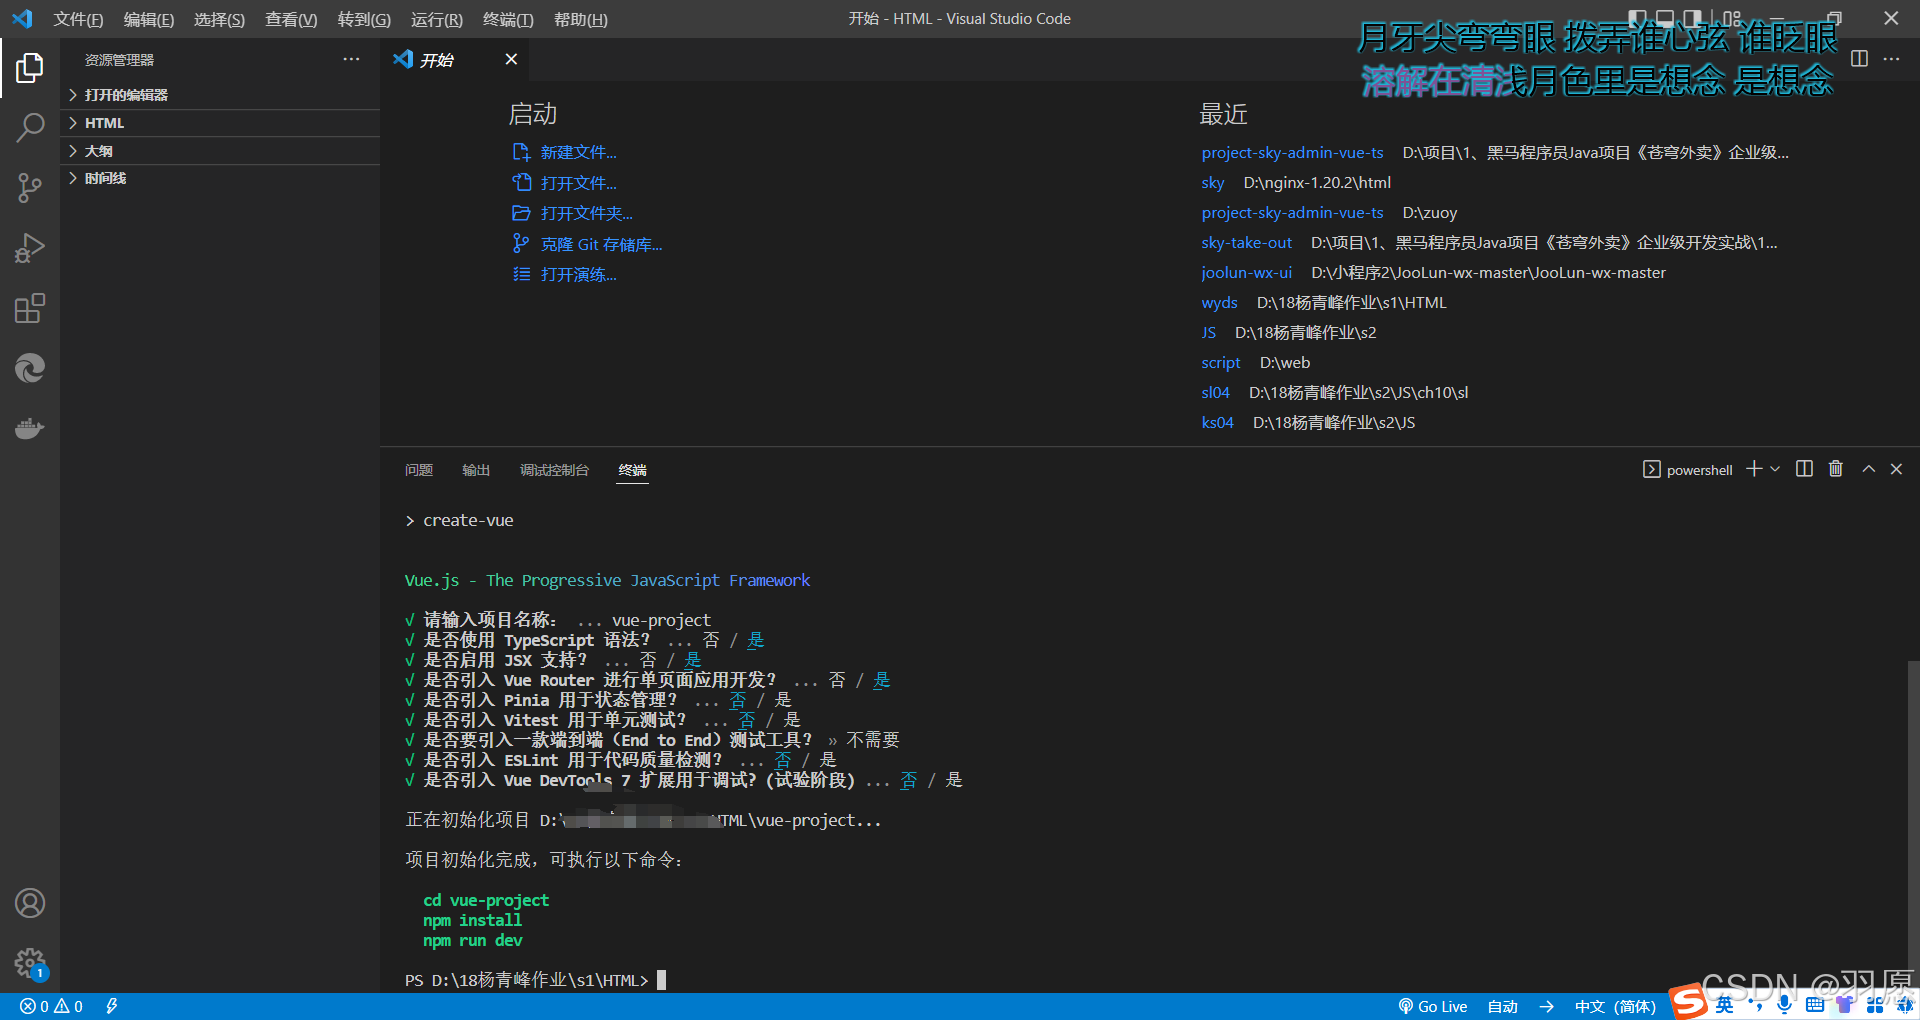The width and height of the screenshot is (1920, 1020).
Task: Expand the 打开的编辑器 section
Action: (220, 95)
